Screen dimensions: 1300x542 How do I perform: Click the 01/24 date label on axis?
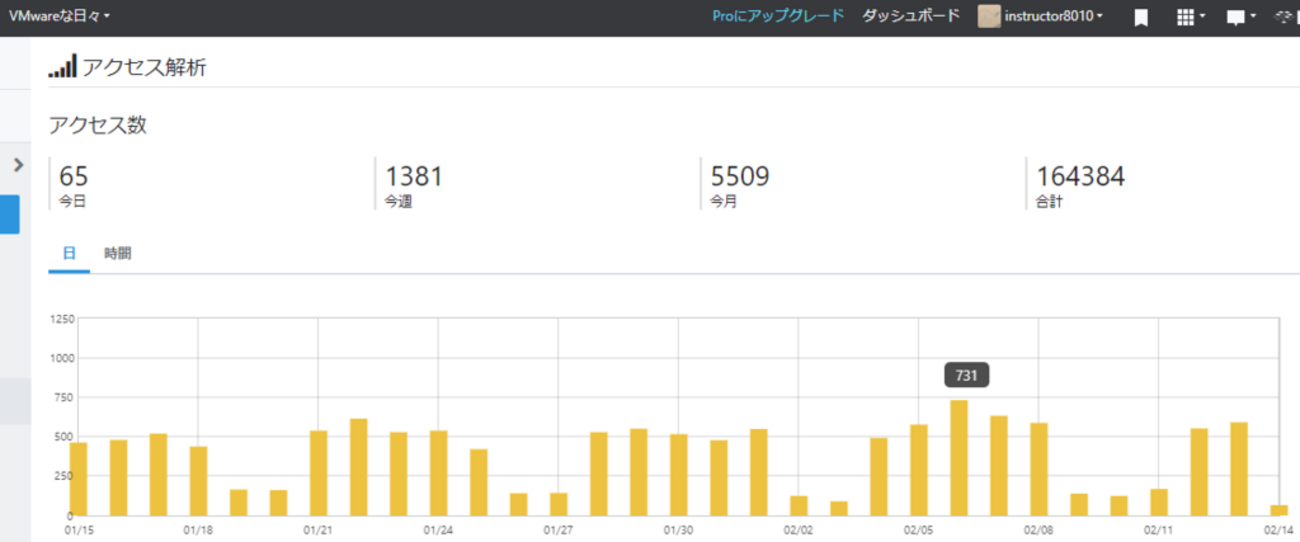[438, 530]
